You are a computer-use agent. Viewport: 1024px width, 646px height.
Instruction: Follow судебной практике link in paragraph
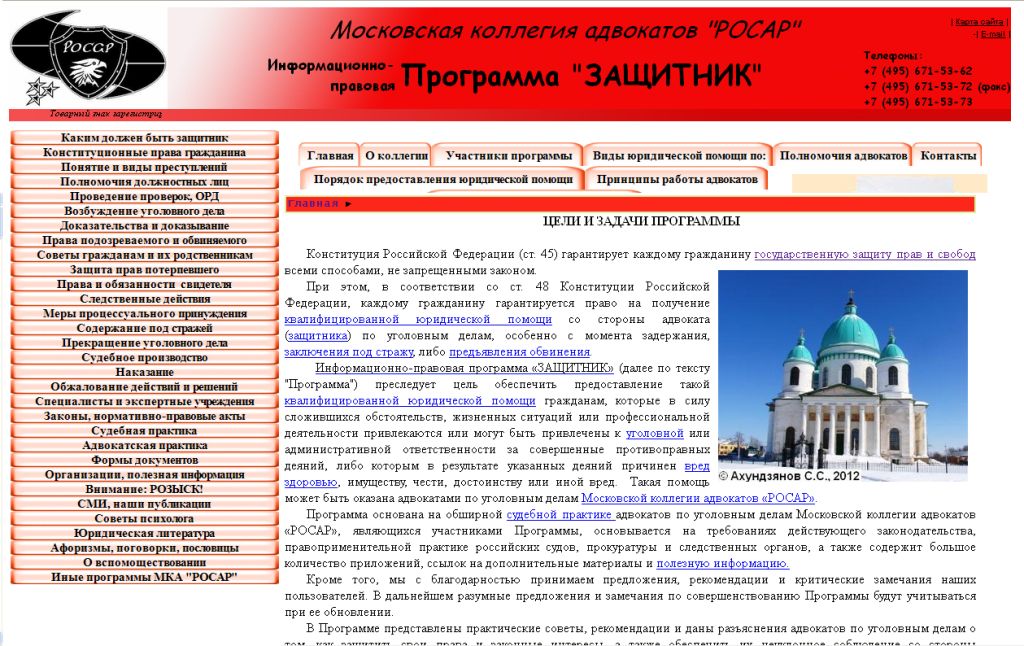click(560, 515)
